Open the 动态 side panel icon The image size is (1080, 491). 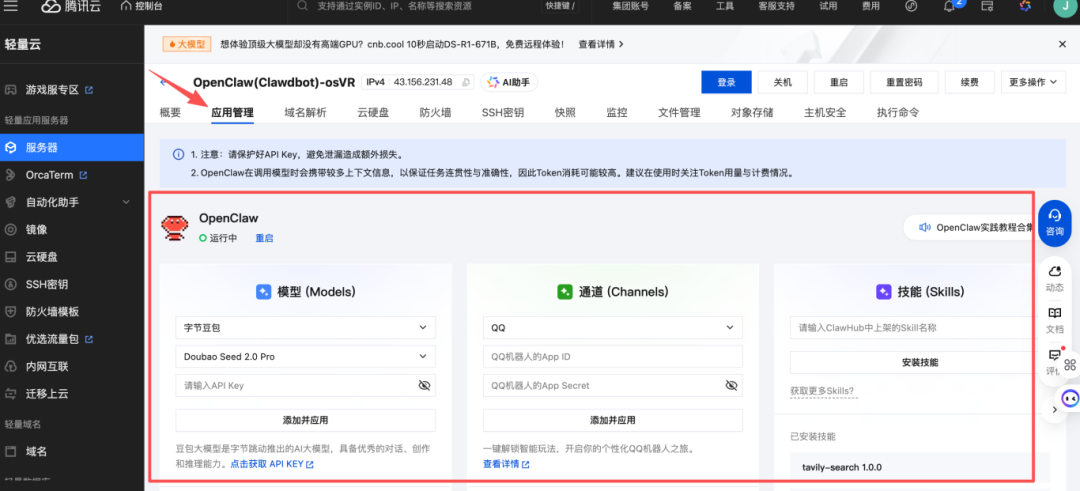tap(1055, 278)
